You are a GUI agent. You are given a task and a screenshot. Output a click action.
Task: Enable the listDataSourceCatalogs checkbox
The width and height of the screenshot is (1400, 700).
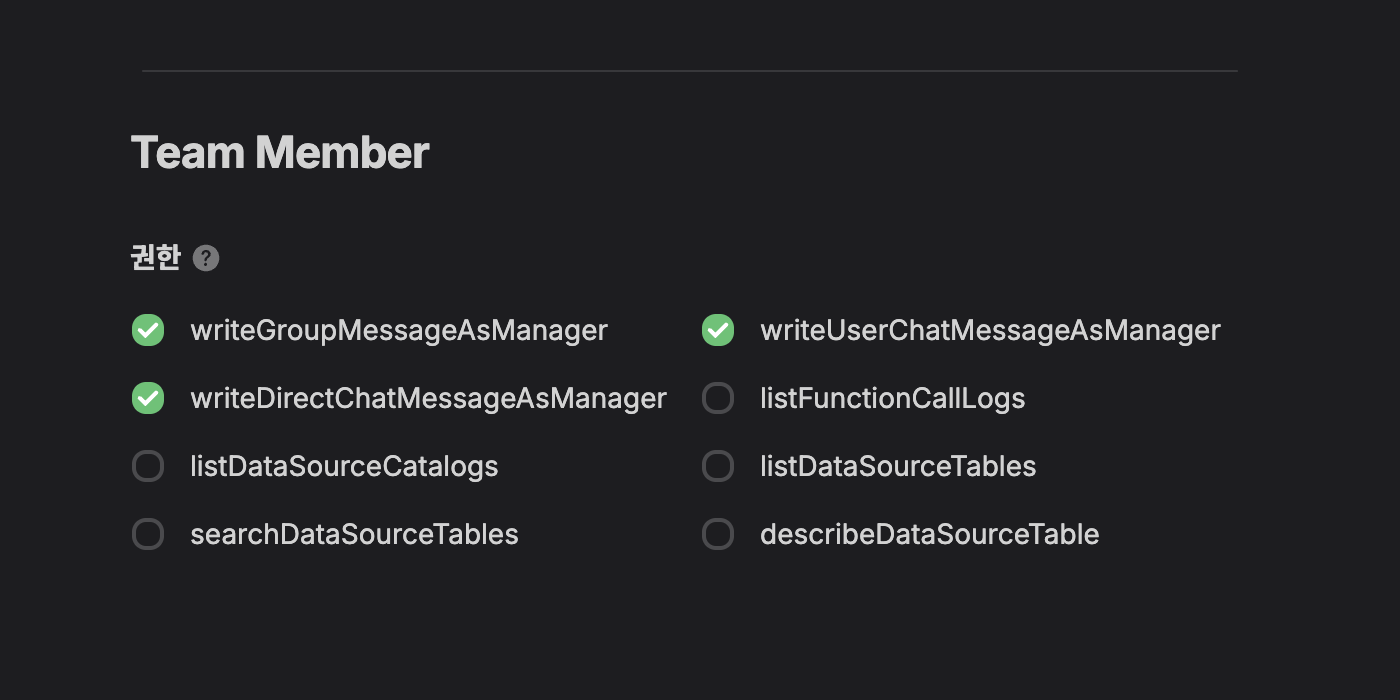point(148,466)
